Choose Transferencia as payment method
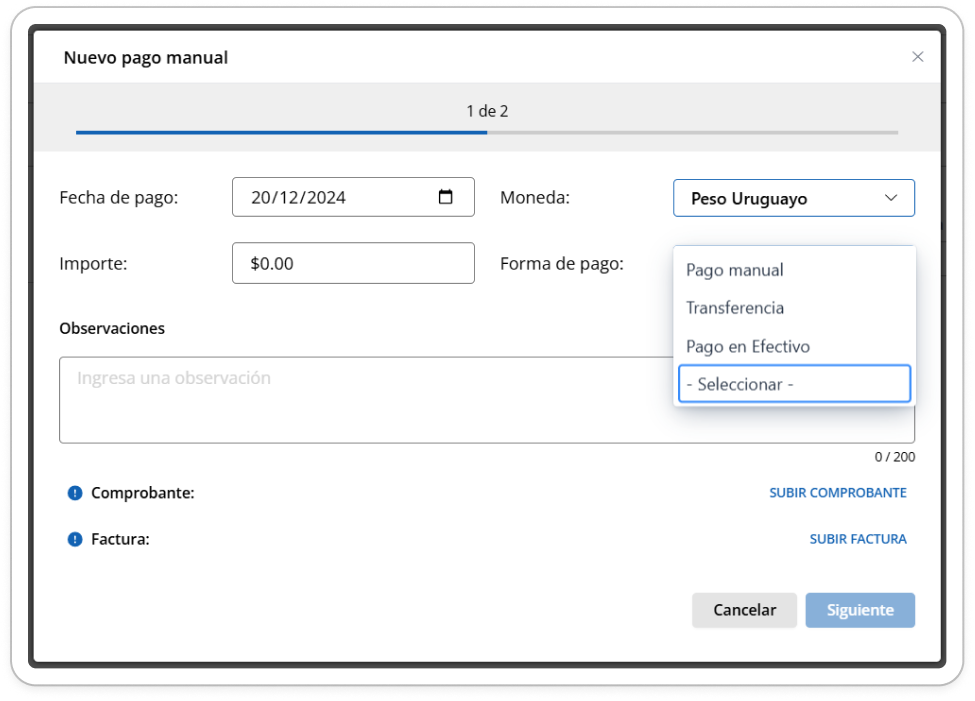The height and width of the screenshot is (701, 975). pyautogui.click(x=793, y=308)
